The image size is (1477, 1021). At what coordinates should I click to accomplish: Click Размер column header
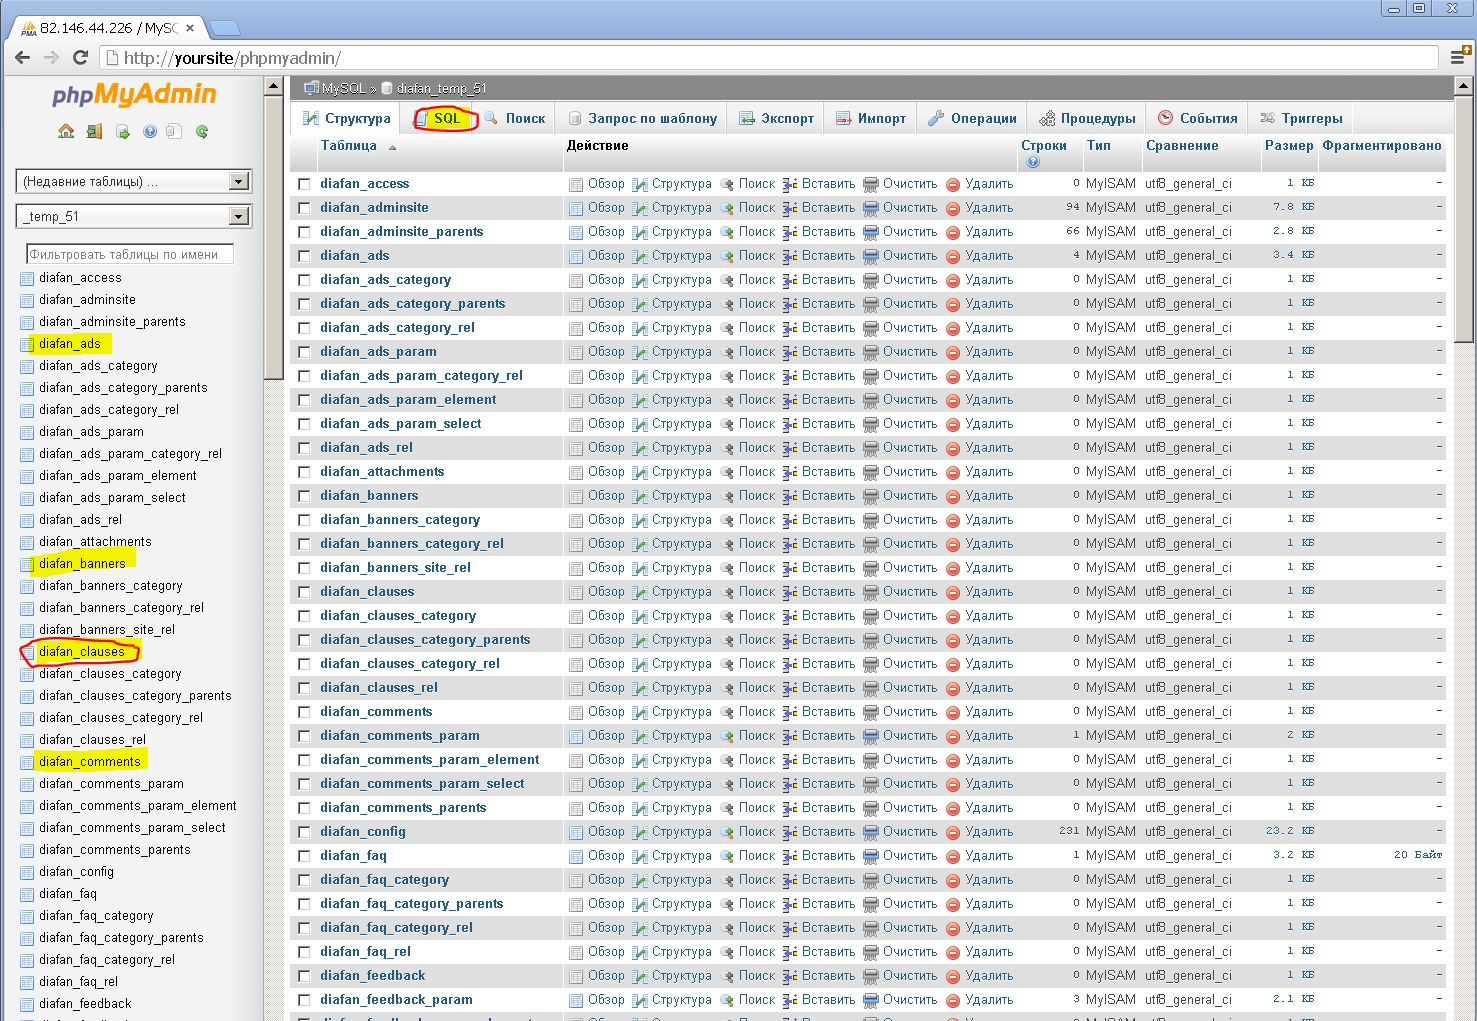[x=1289, y=146]
